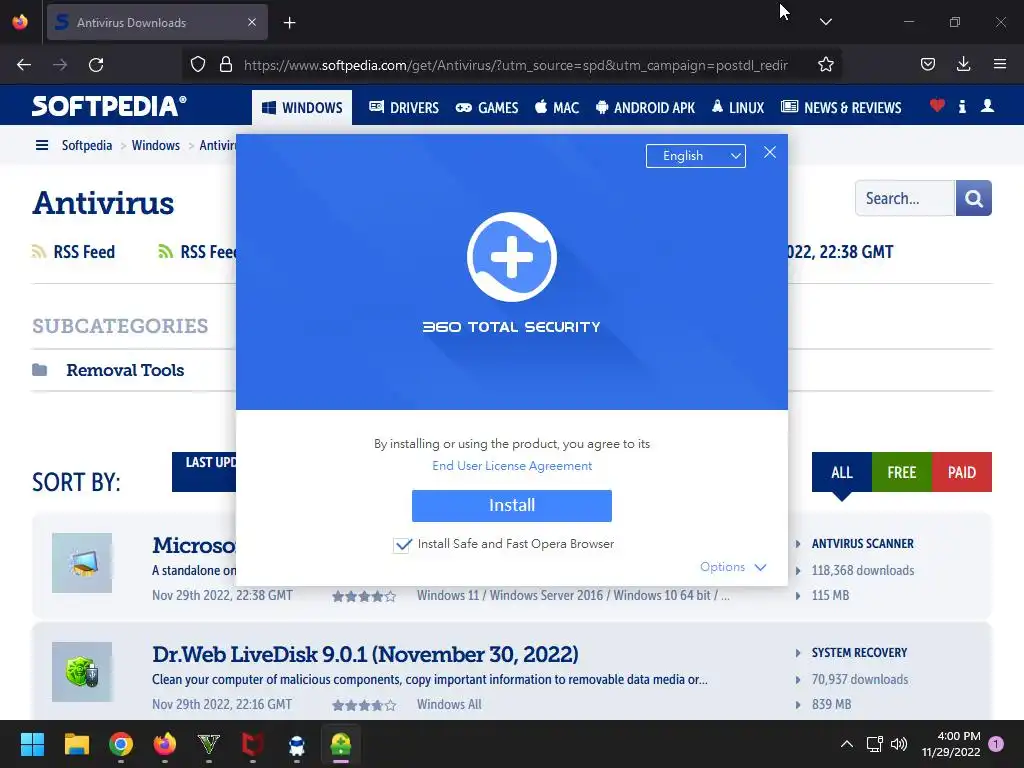Click the Softpedia breadcrumb link
The width and height of the screenshot is (1024, 768).
point(87,145)
